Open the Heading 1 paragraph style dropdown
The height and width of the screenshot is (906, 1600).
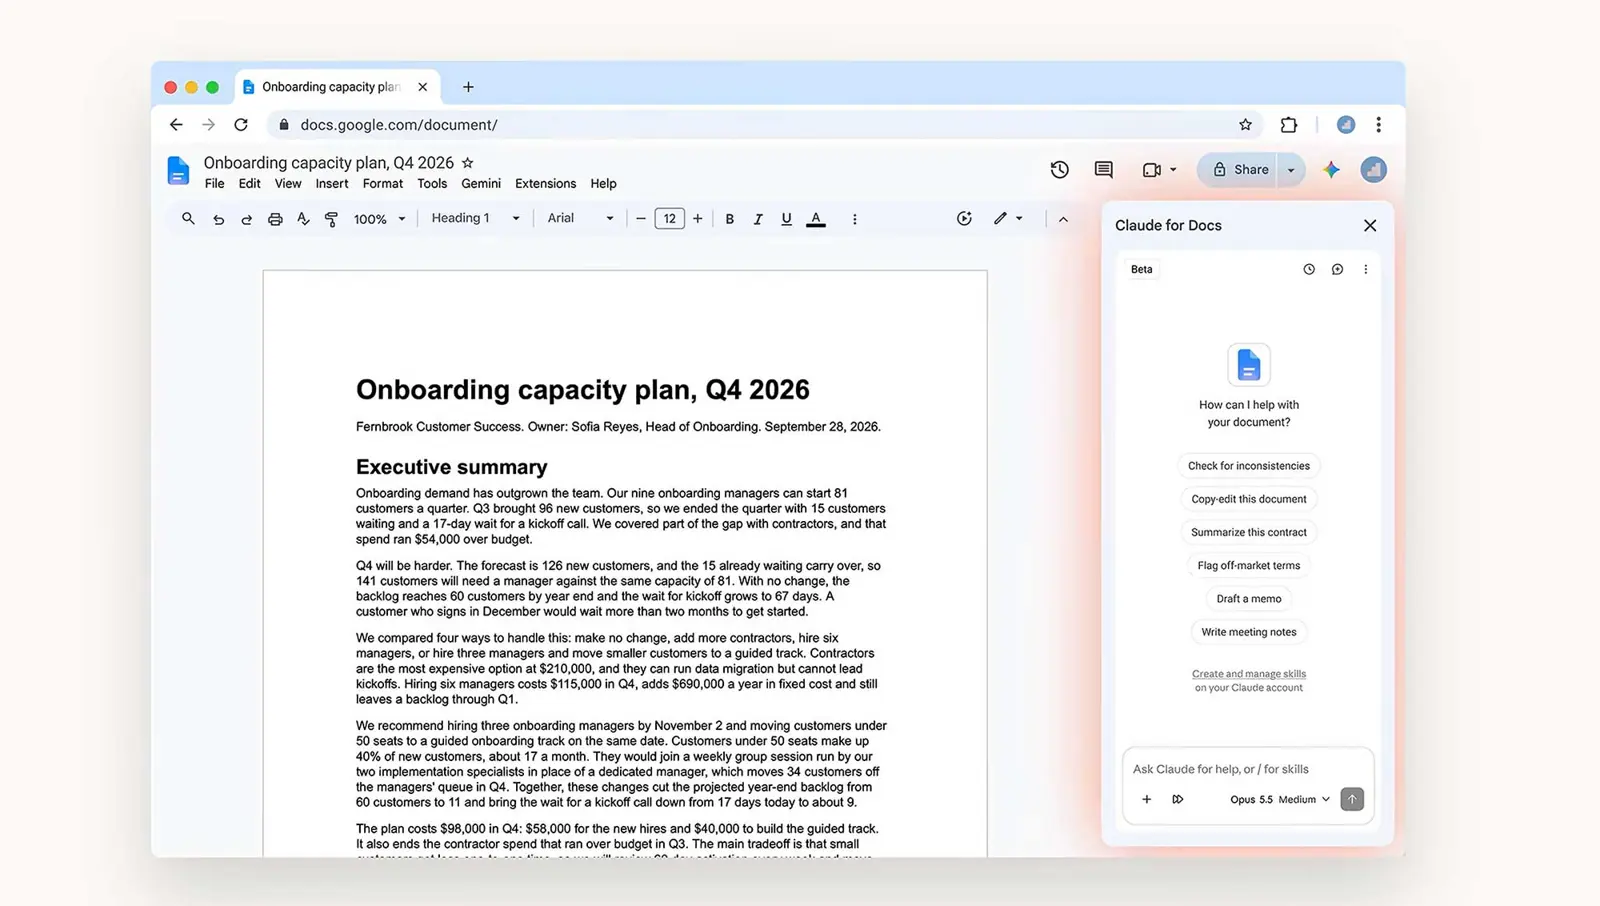click(476, 218)
